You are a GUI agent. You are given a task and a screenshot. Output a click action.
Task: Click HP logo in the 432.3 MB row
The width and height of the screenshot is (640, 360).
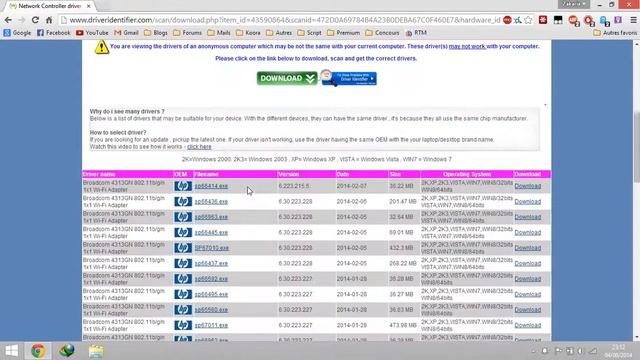[183, 248]
